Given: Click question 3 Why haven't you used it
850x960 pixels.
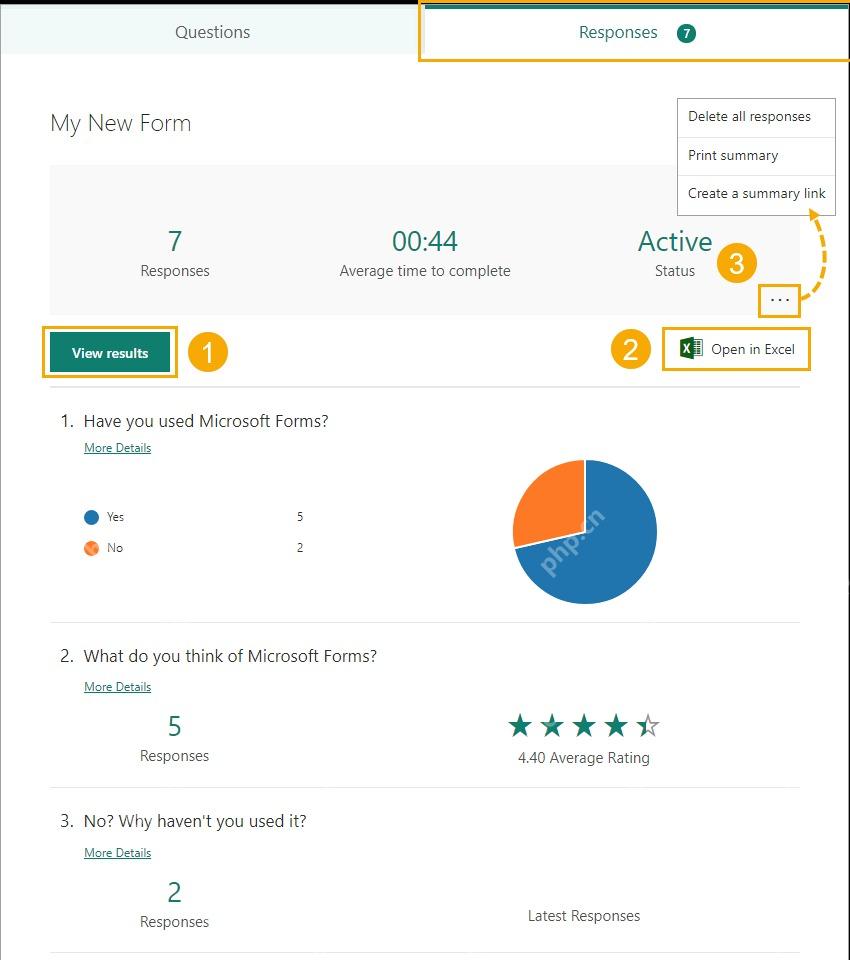Looking at the screenshot, I should click(195, 821).
